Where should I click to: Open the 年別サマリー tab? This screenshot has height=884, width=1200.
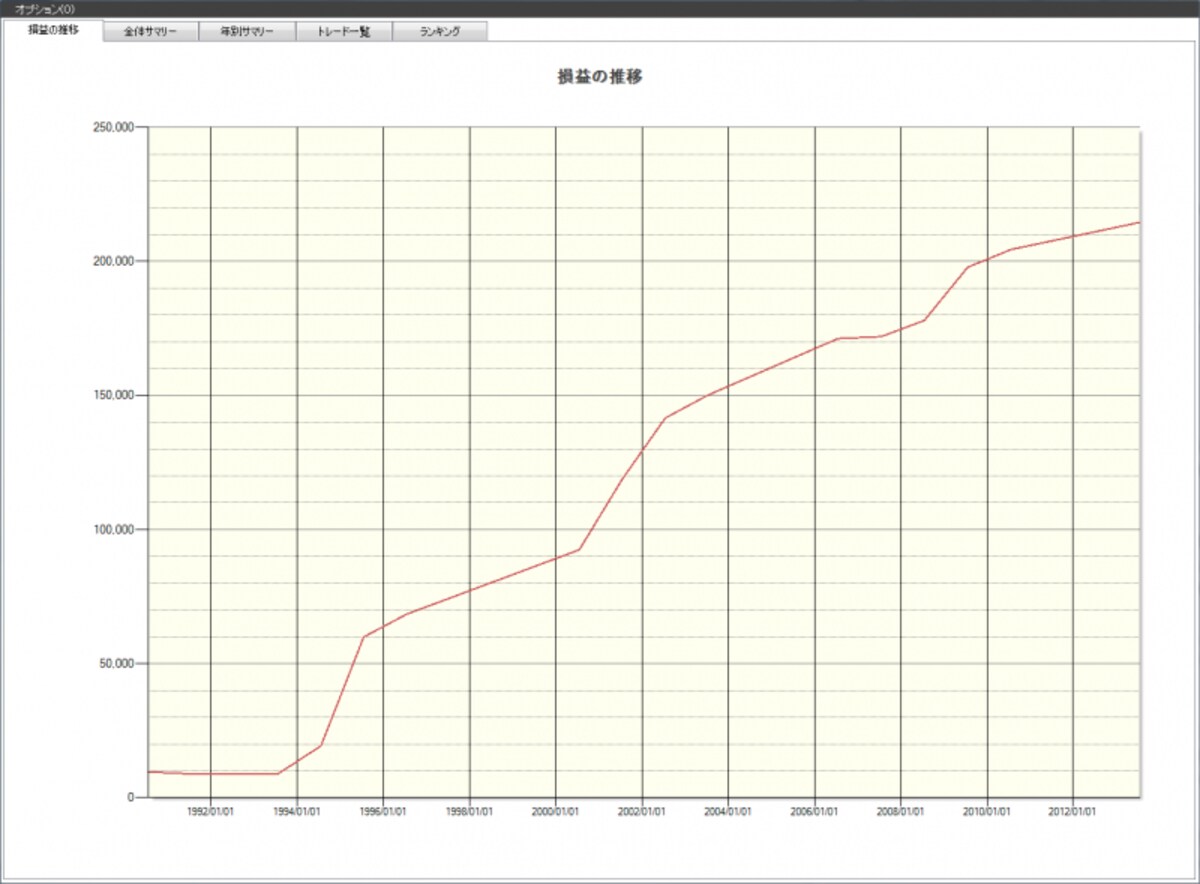pos(247,32)
